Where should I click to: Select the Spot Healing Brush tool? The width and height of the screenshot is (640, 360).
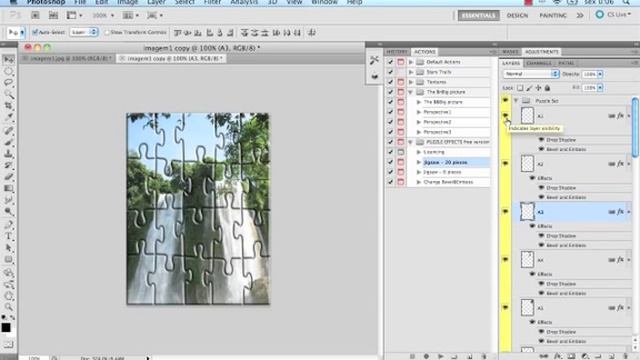pos(8,131)
